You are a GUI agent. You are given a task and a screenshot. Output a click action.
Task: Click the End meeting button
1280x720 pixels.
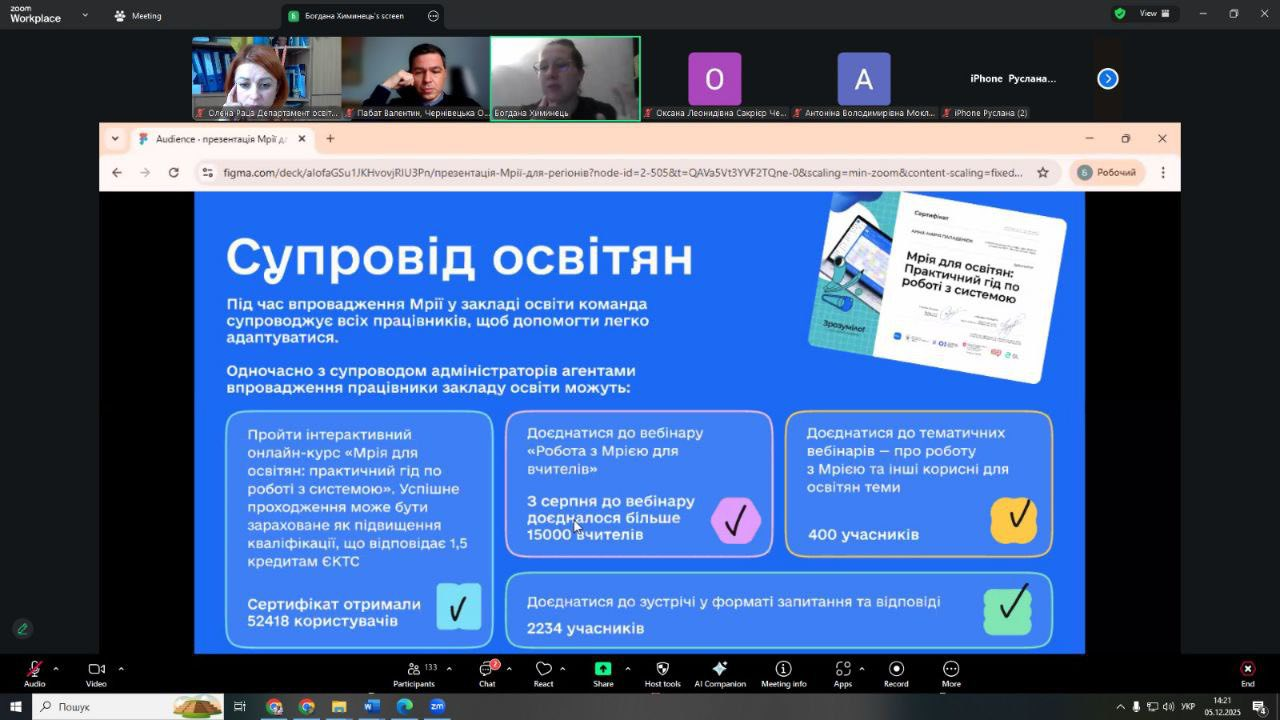[1247, 674]
